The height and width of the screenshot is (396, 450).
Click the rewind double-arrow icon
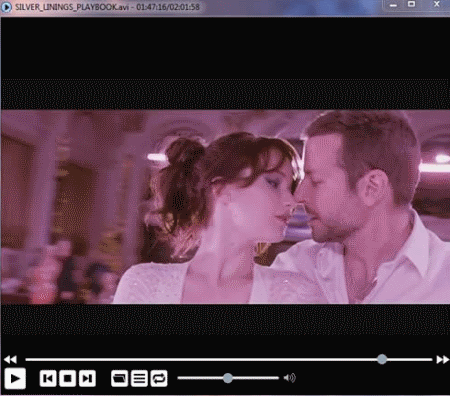[x=10, y=359]
